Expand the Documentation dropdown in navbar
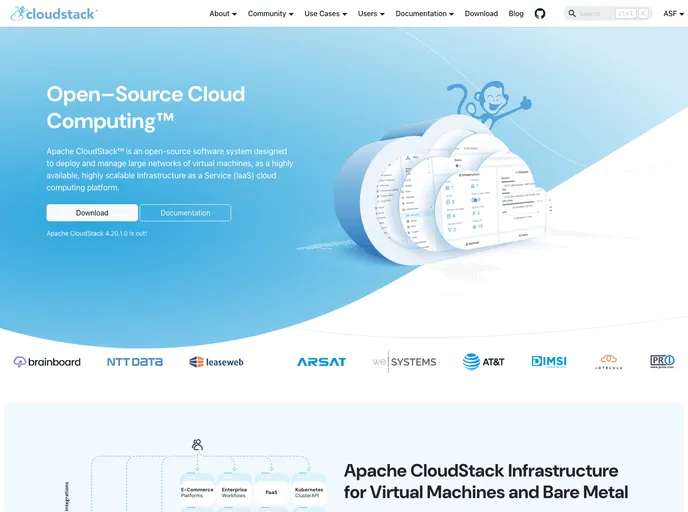Image resolution: width=688 pixels, height=512 pixels. pyautogui.click(x=424, y=14)
